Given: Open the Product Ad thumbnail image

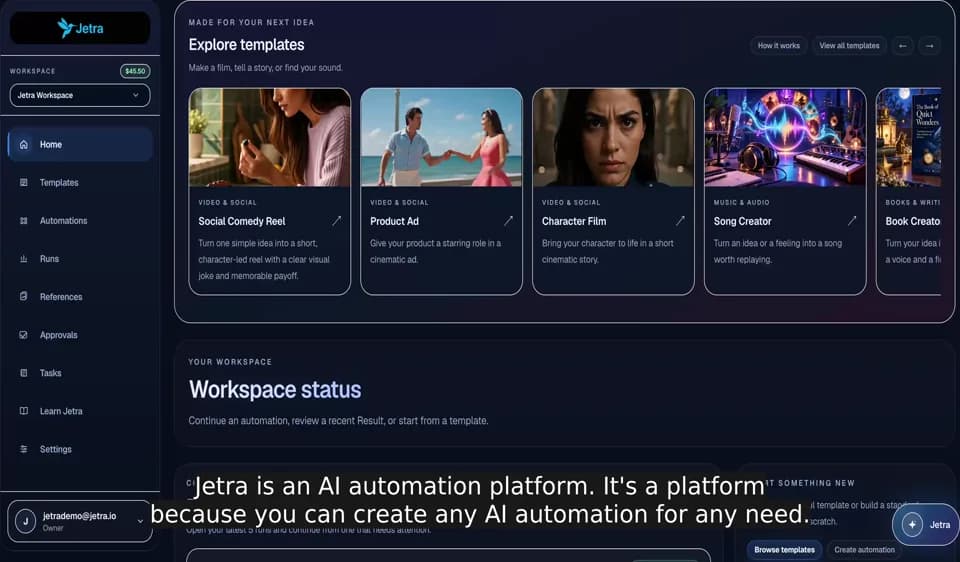Looking at the screenshot, I should (x=441, y=137).
